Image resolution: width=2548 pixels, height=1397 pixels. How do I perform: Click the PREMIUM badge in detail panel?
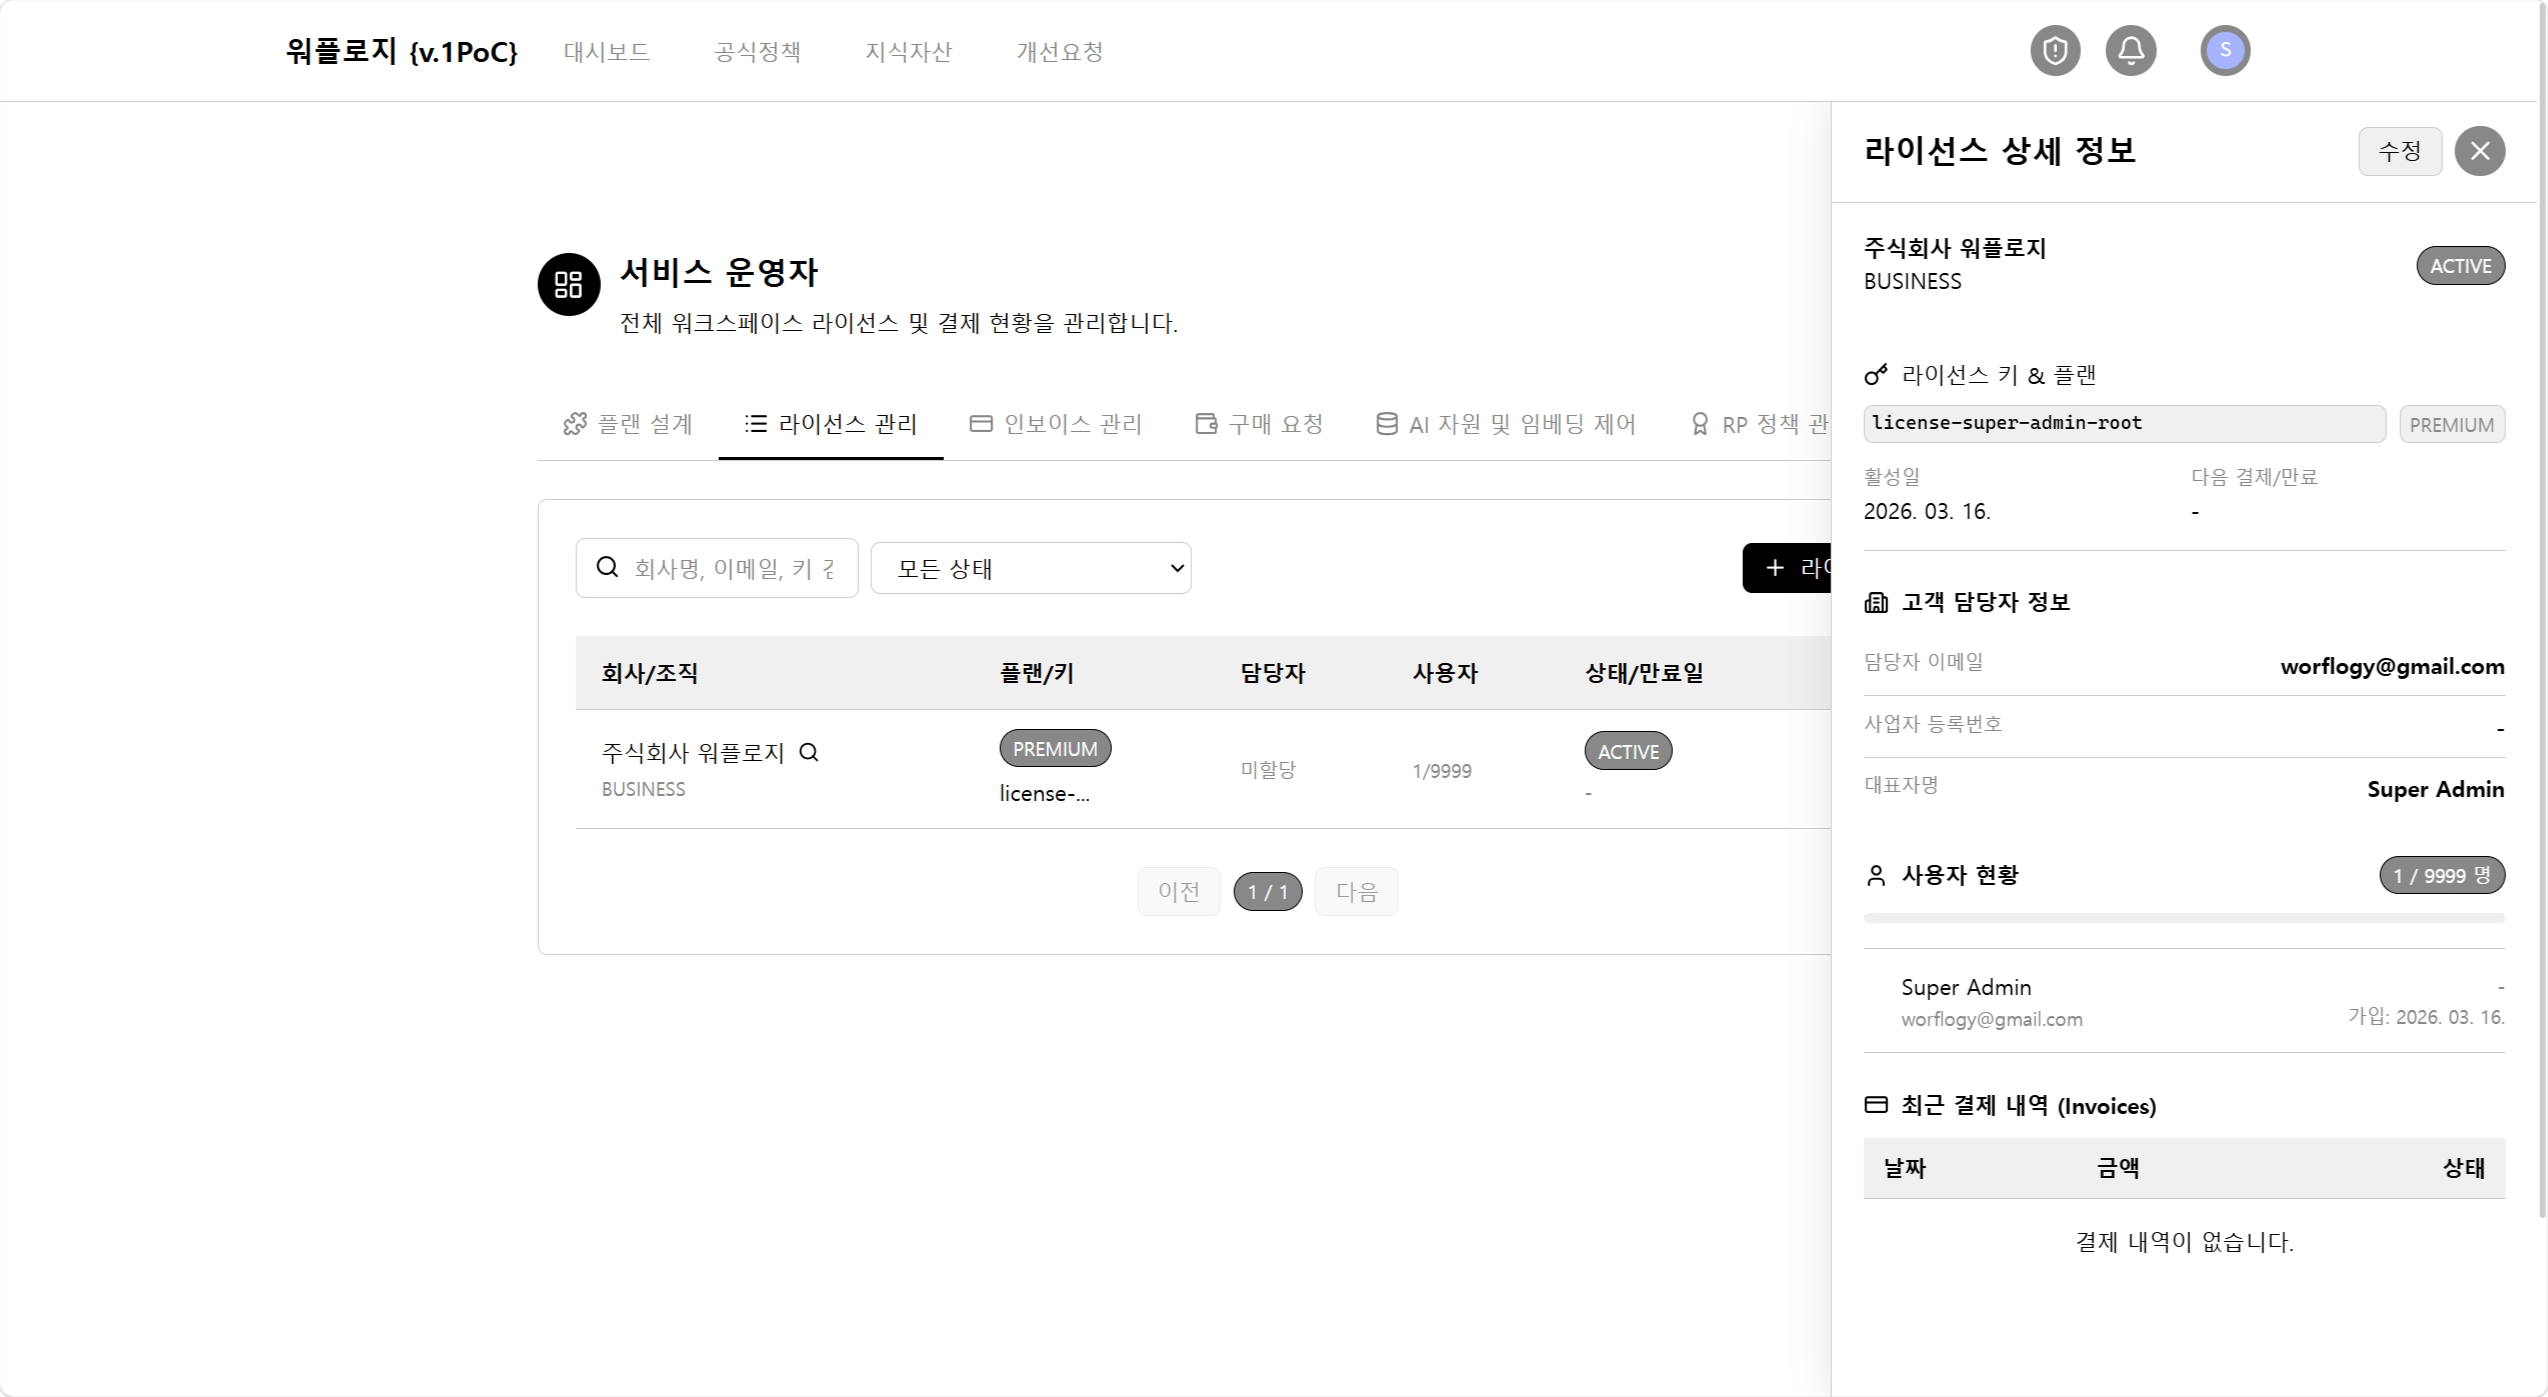click(2452, 424)
